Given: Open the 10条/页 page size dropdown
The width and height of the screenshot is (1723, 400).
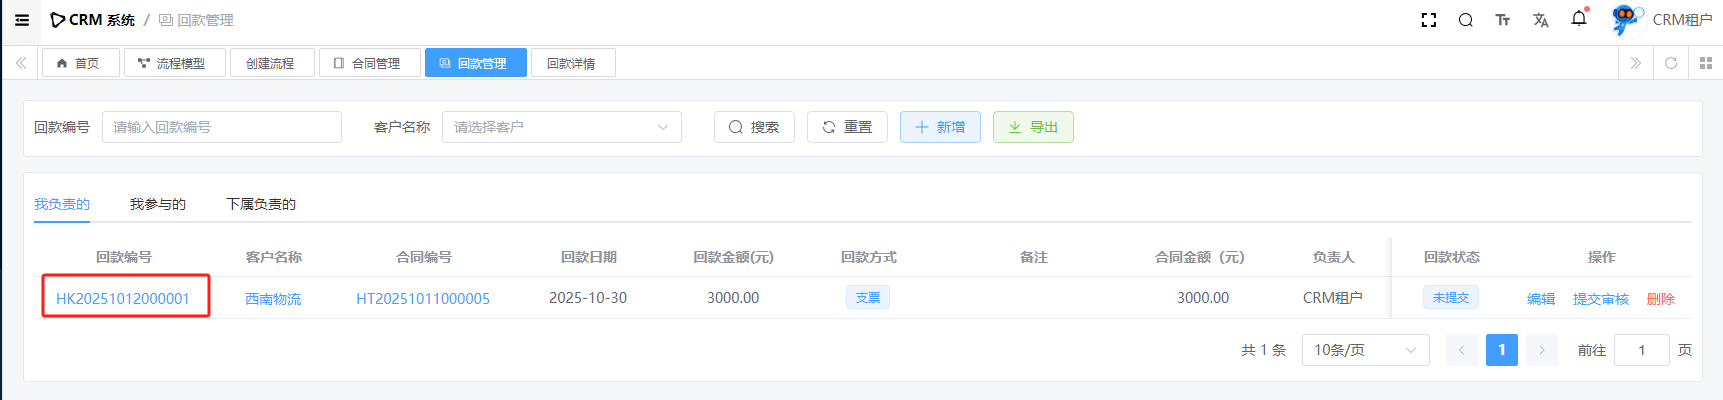Looking at the screenshot, I should pos(1365,350).
